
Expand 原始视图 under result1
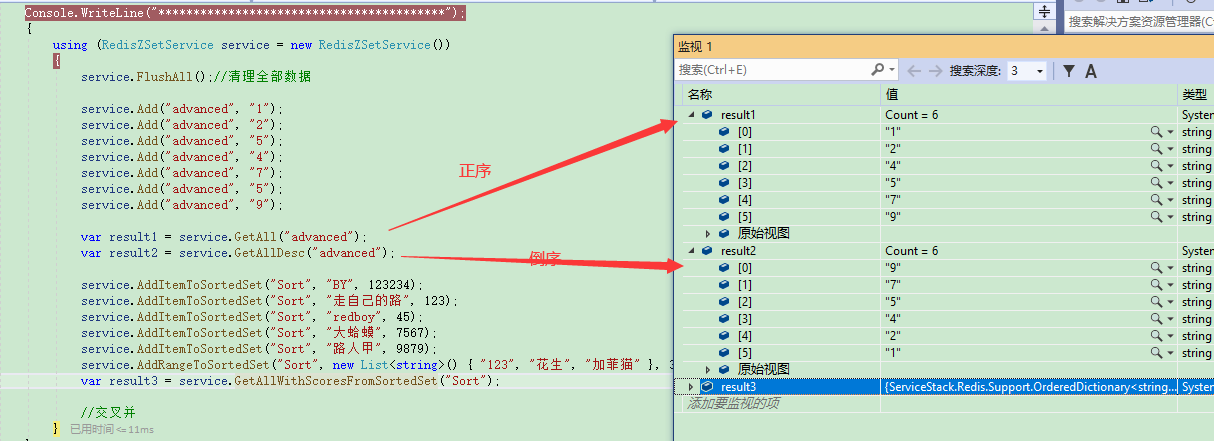click(x=708, y=233)
